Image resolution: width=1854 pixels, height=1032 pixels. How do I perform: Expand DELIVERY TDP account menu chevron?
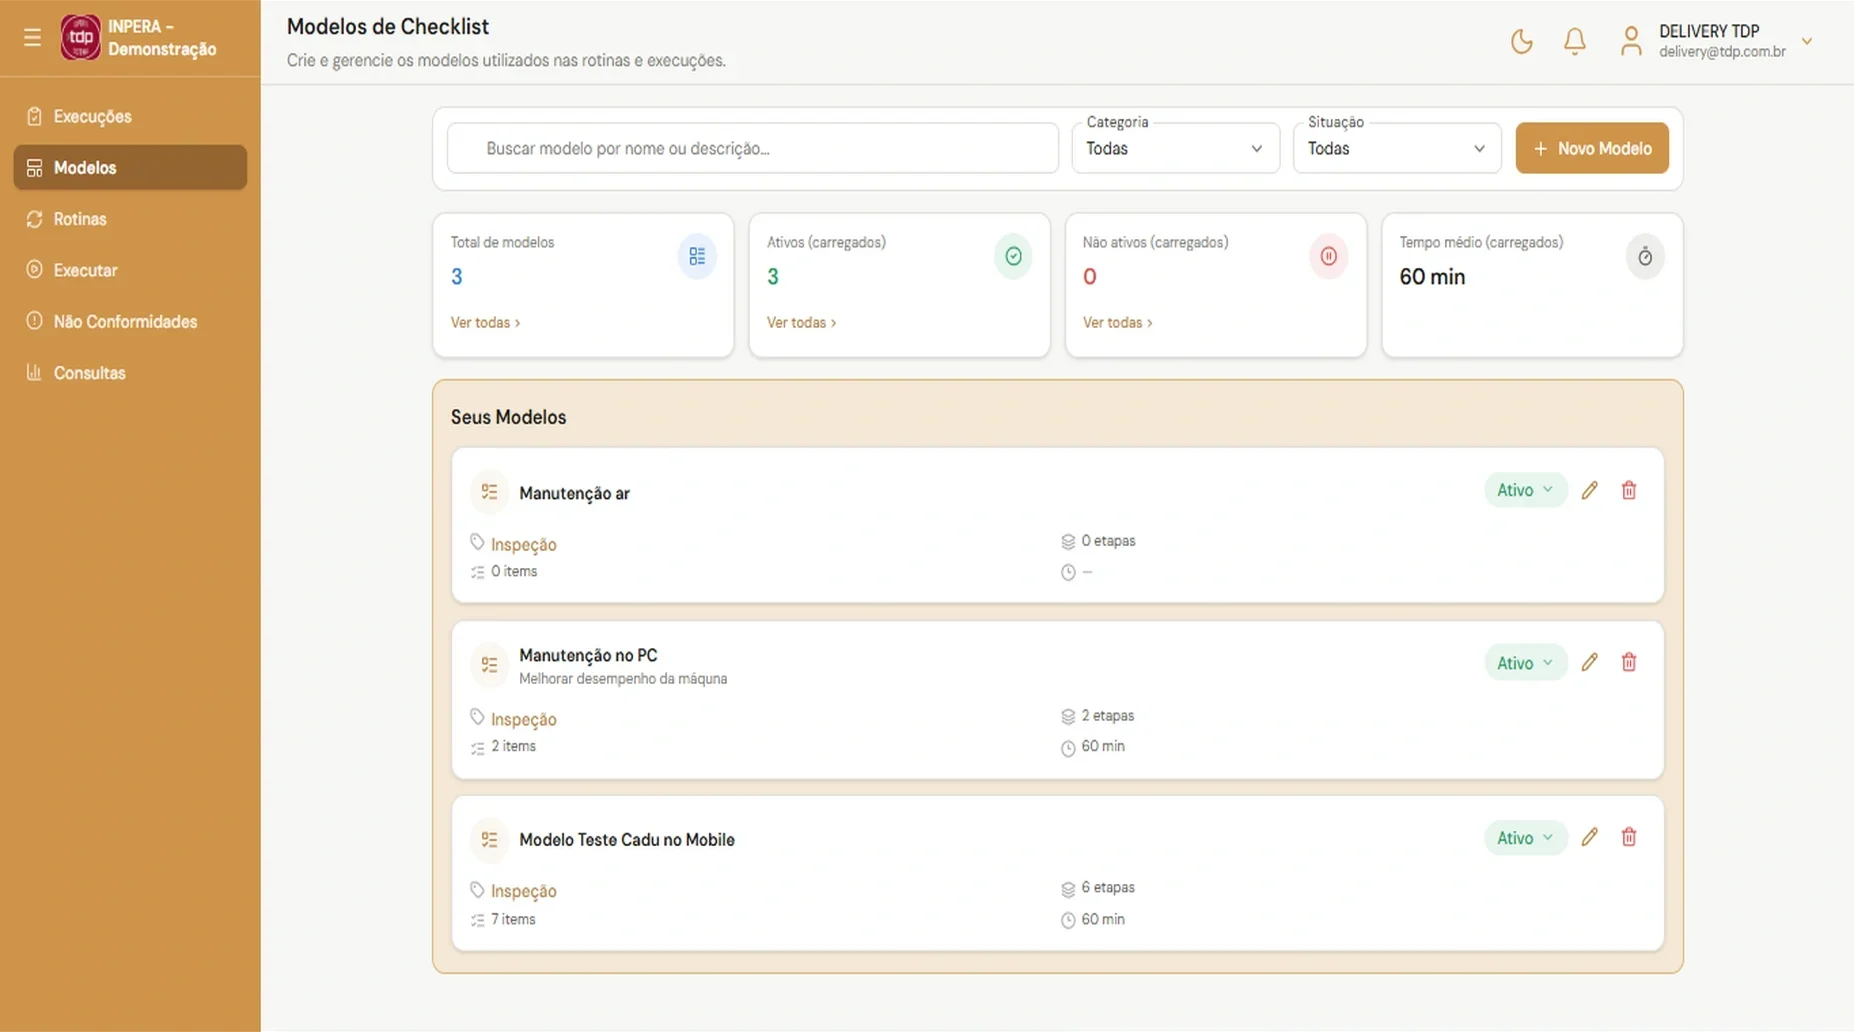click(1806, 41)
